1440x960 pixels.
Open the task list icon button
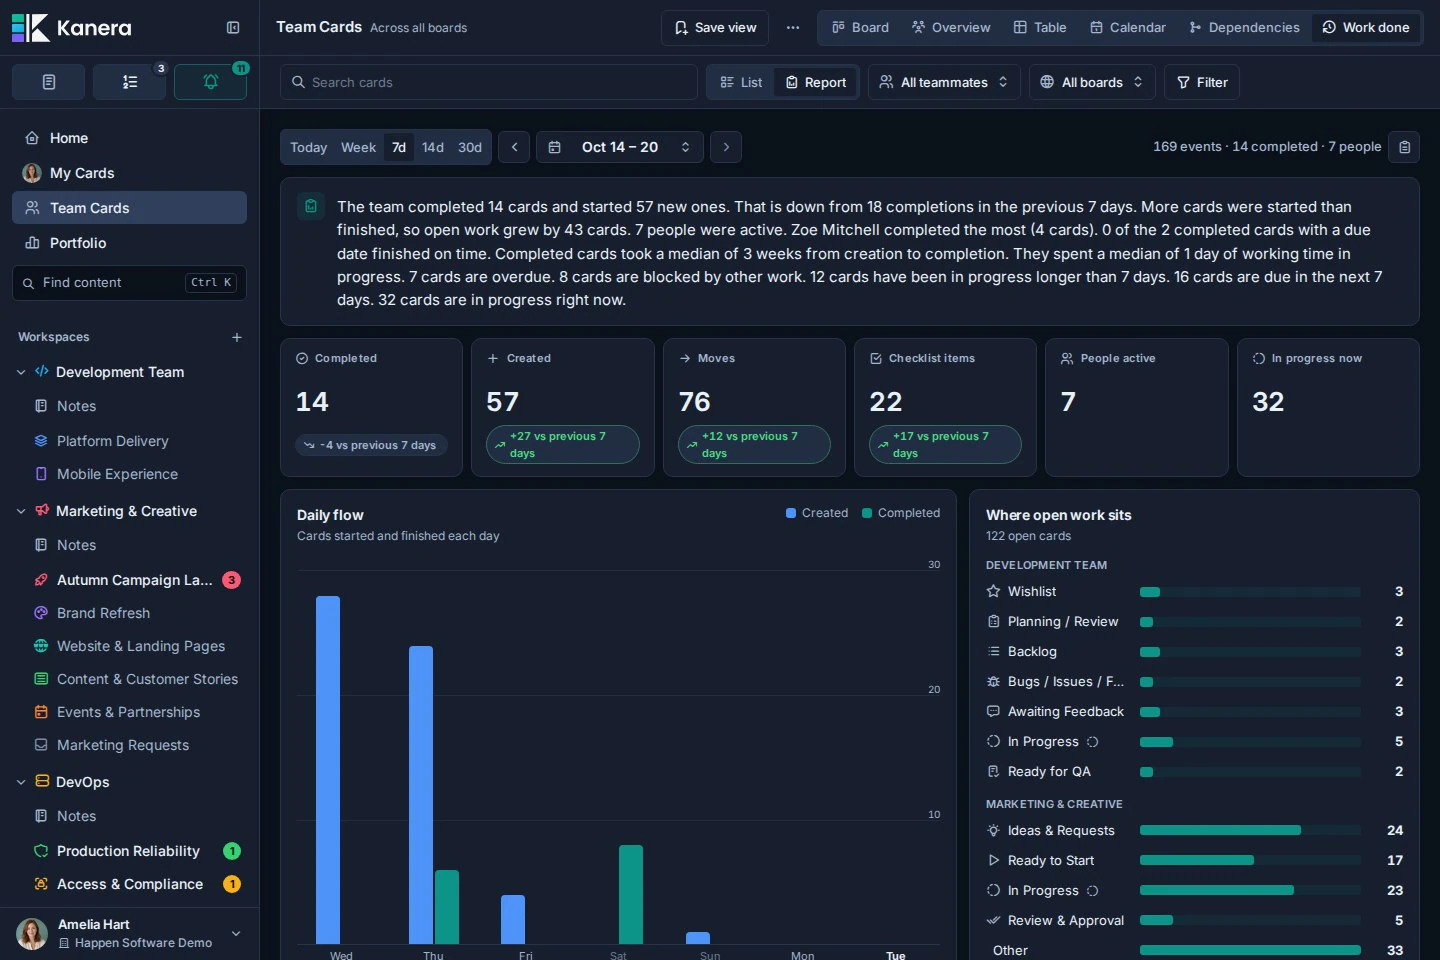click(x=130, y=82)
